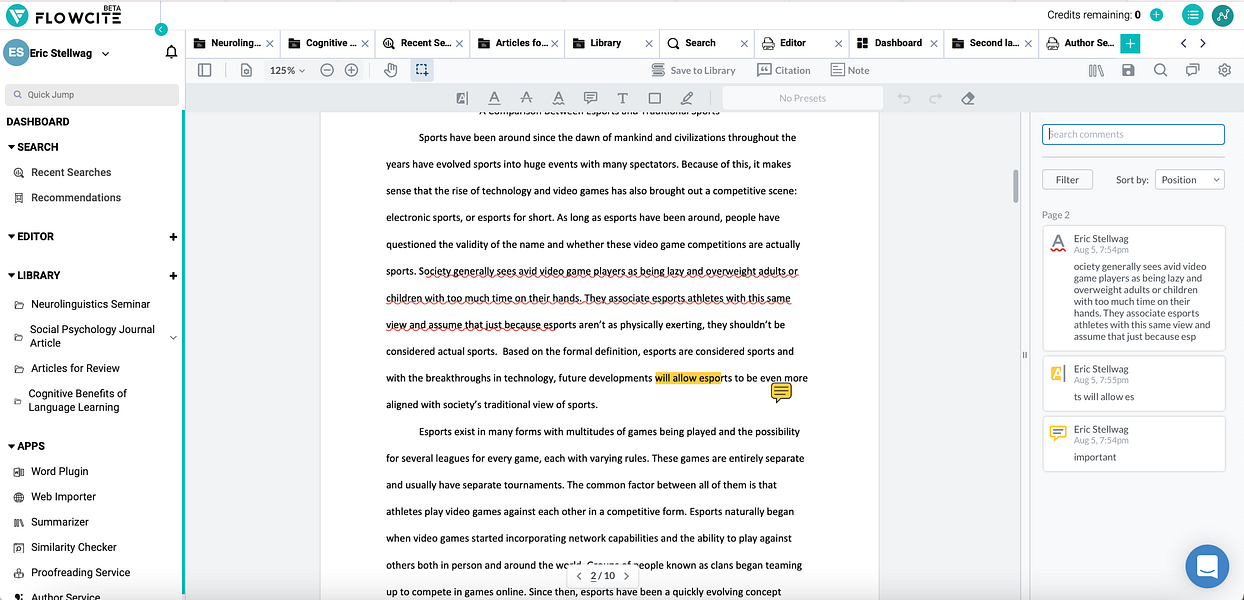Choose the underline annotation tool
The height and width of the screenshot is (600, 1244).
tap(494, 98)
